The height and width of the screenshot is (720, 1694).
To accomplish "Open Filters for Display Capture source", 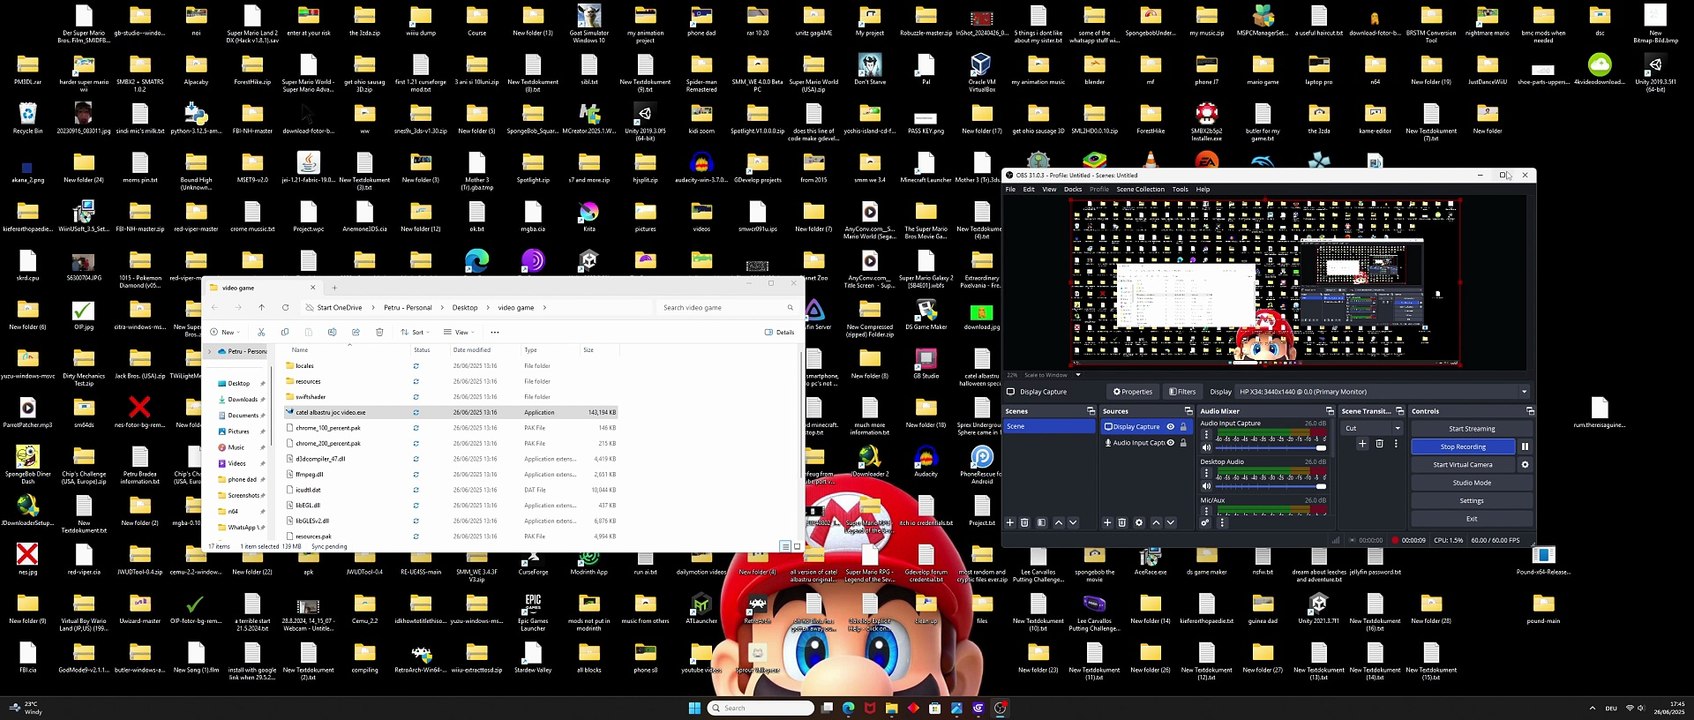I will click(x=1182, y=392).
